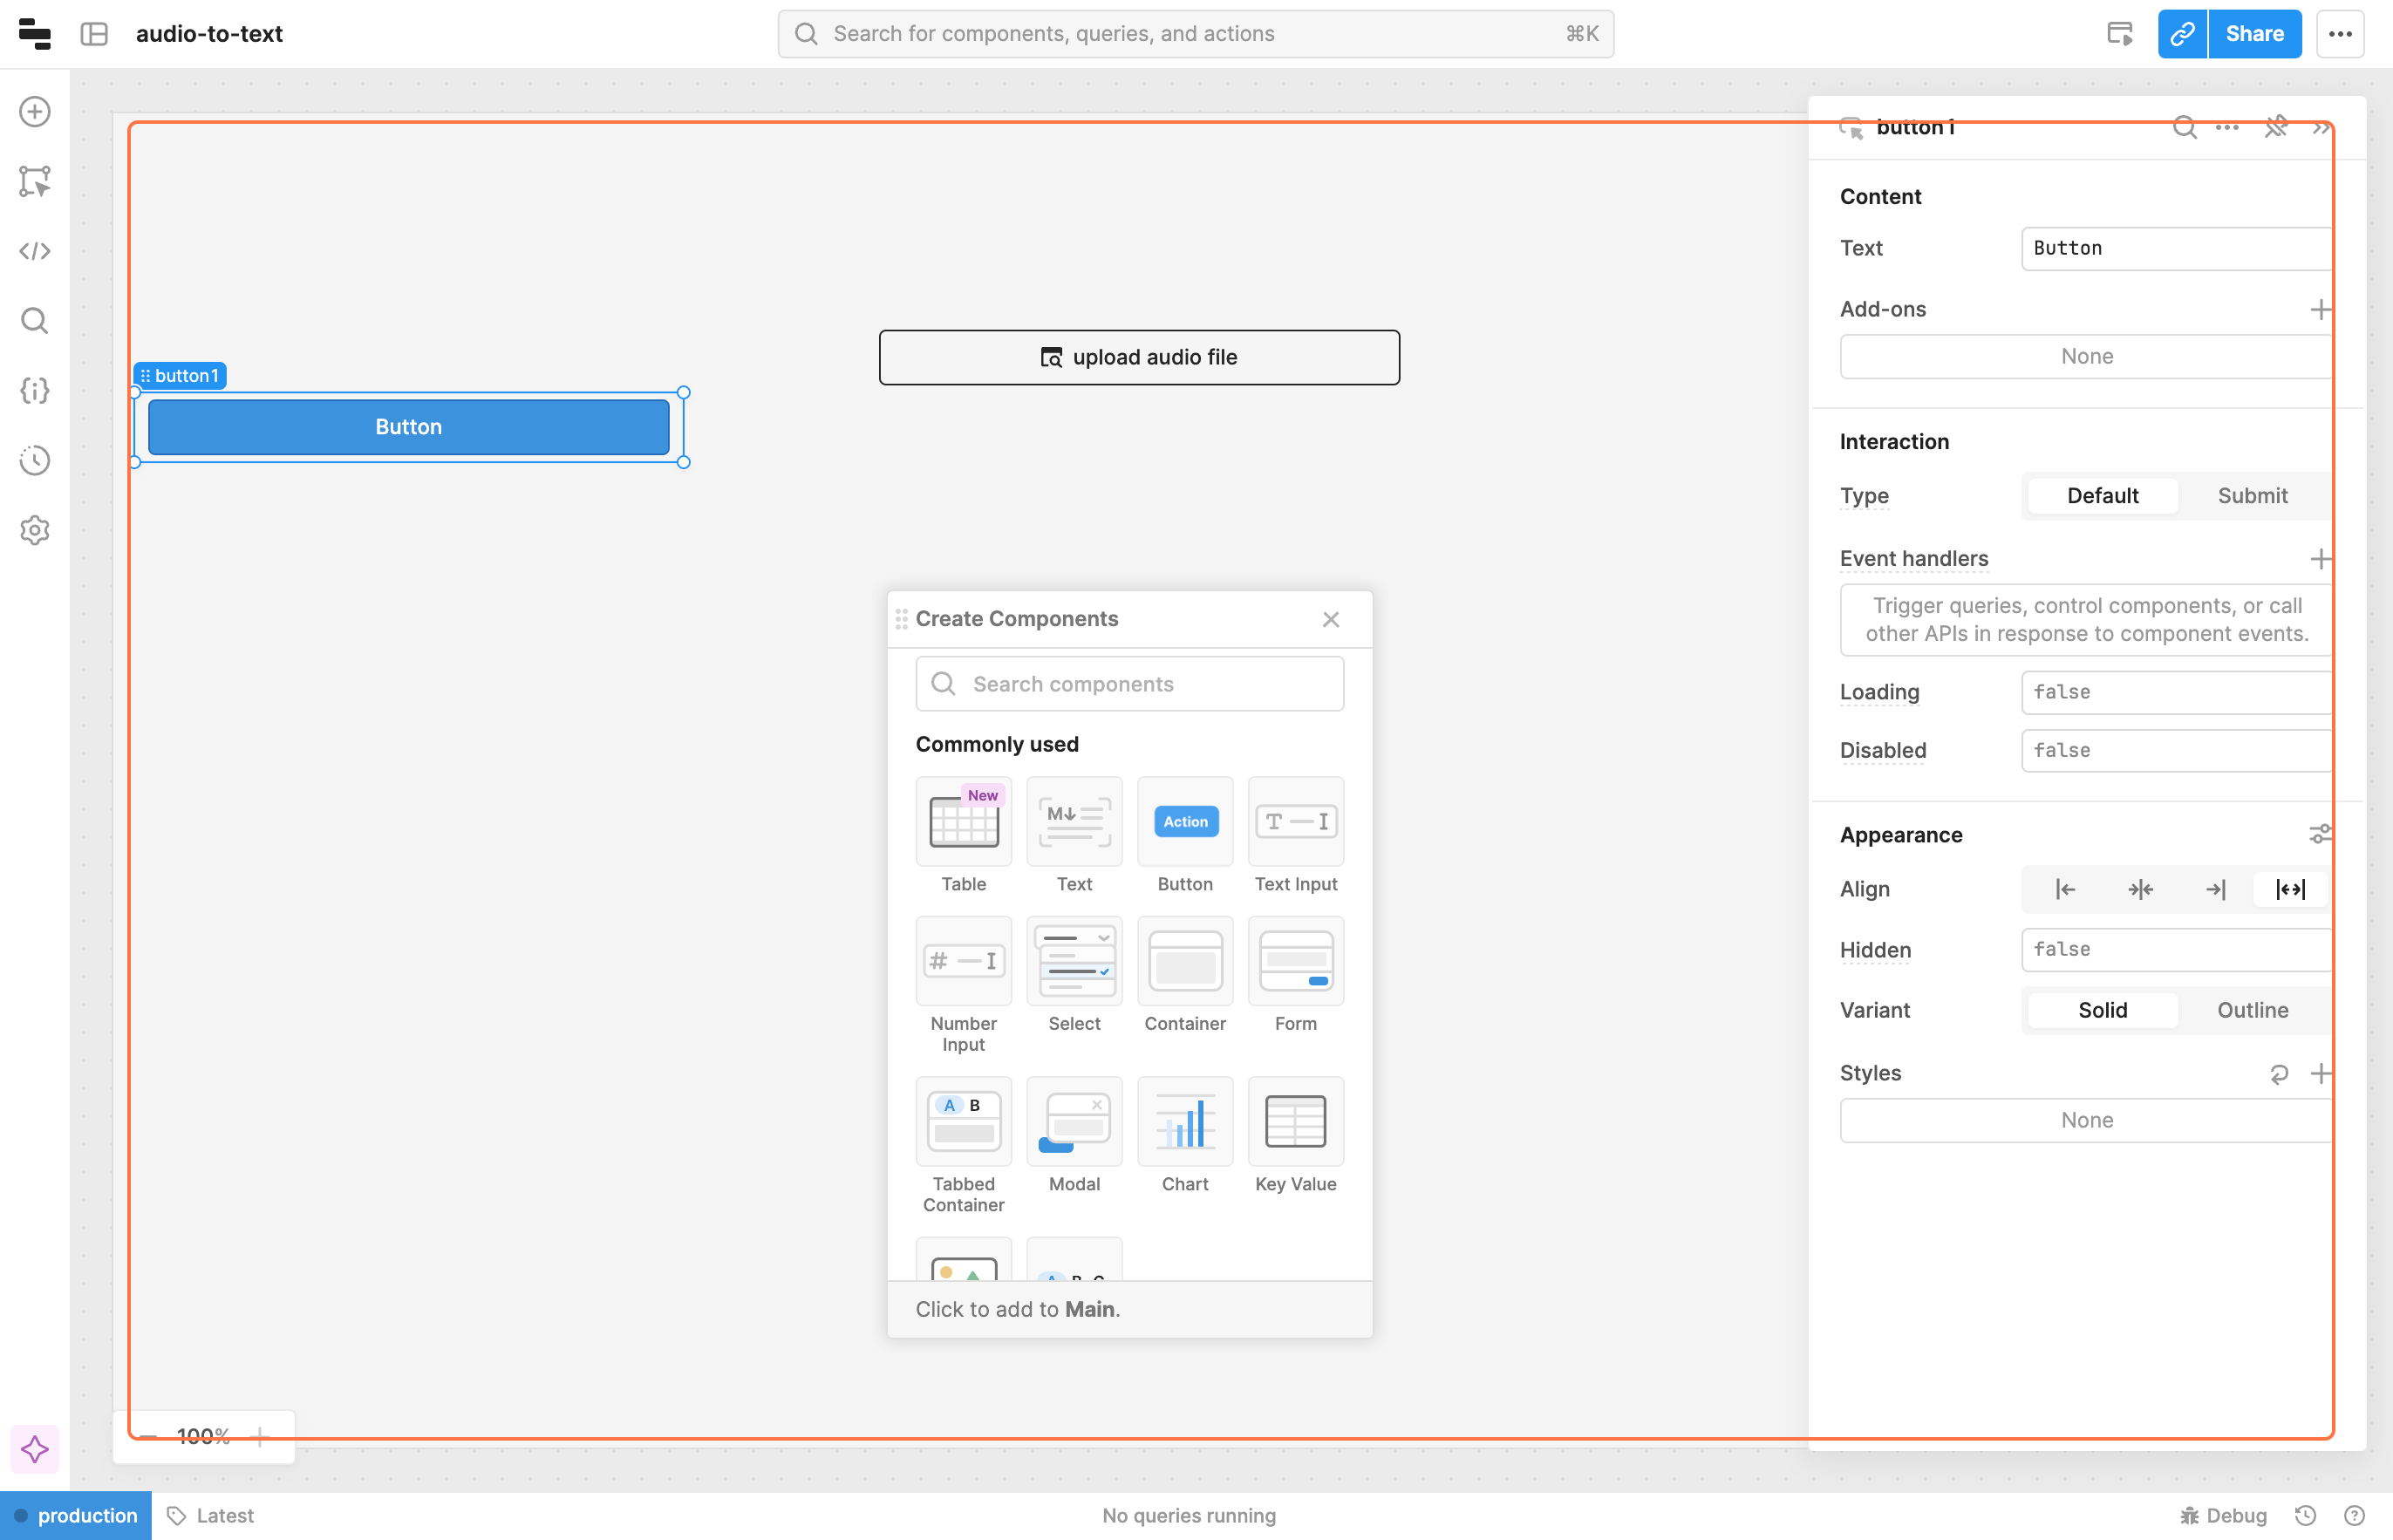Open the app Settings gear icon
Screen dimensions: 2393x1540
click(x=35, y=530)
